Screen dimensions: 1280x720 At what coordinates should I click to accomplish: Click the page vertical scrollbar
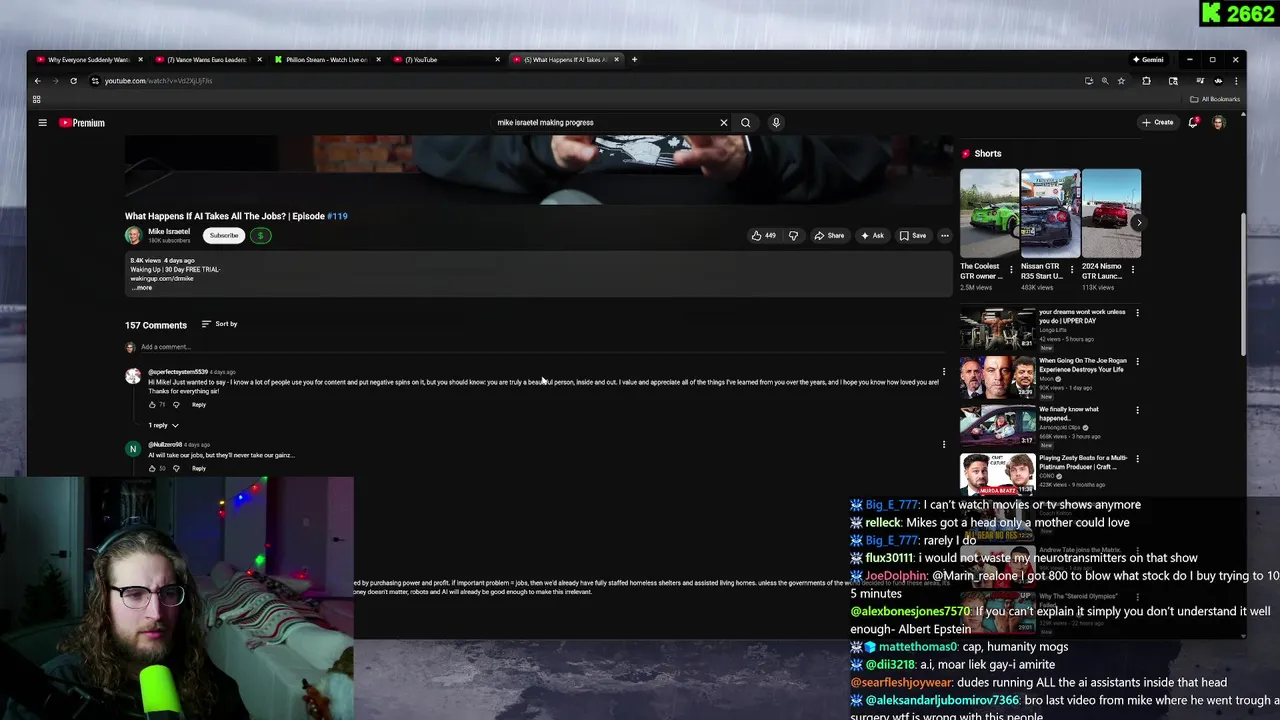[x=1243, y=285]
